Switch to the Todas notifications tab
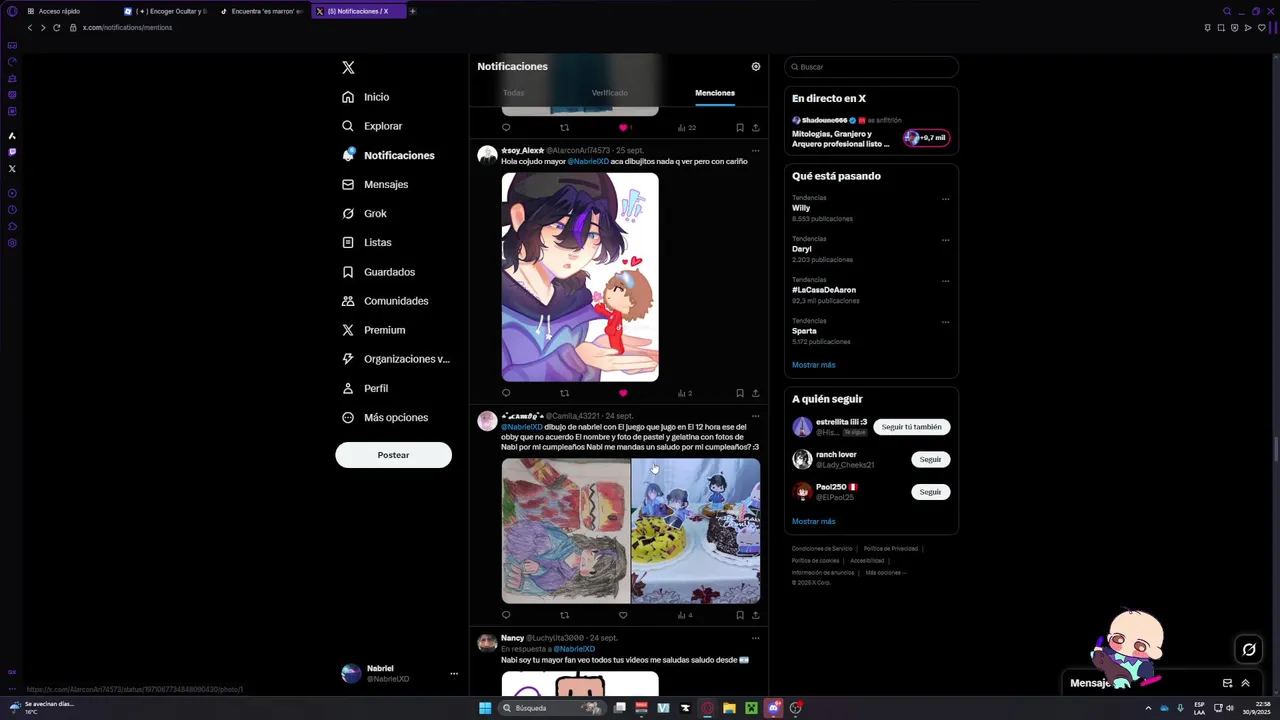Viewport: 1280px width, 720px height. pyautogui.click(x=514, y=93)
